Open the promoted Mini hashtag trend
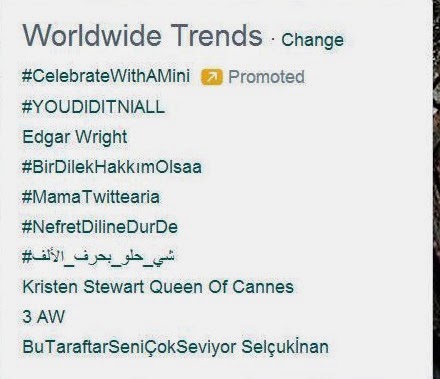The width and height of the screenshot is (440, 379). click(x=106, y=76)
